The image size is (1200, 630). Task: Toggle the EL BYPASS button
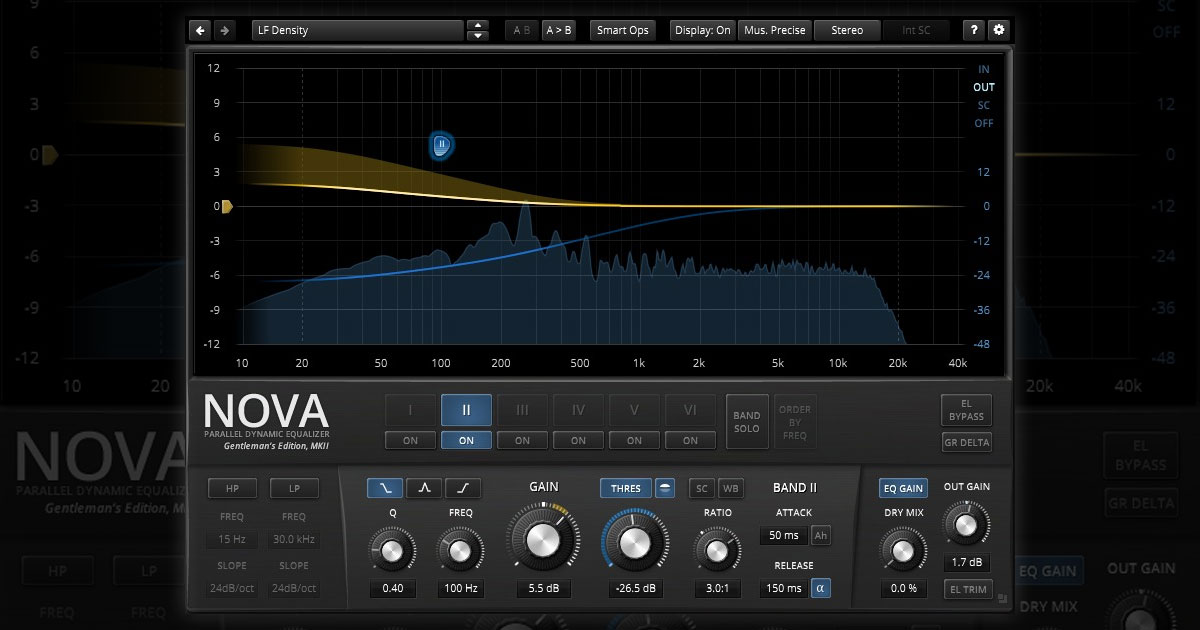point(966,410)
